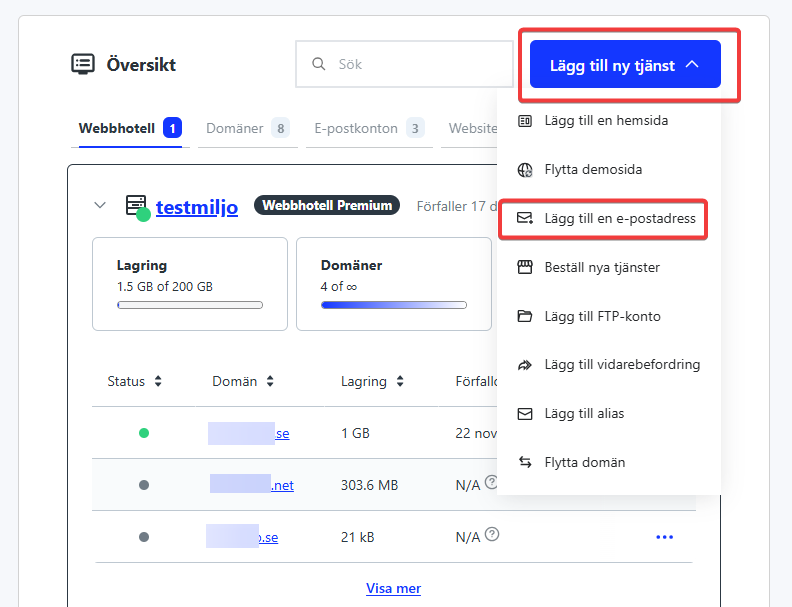
Task: Open the testmiljo account link
Action: point(196,206)
